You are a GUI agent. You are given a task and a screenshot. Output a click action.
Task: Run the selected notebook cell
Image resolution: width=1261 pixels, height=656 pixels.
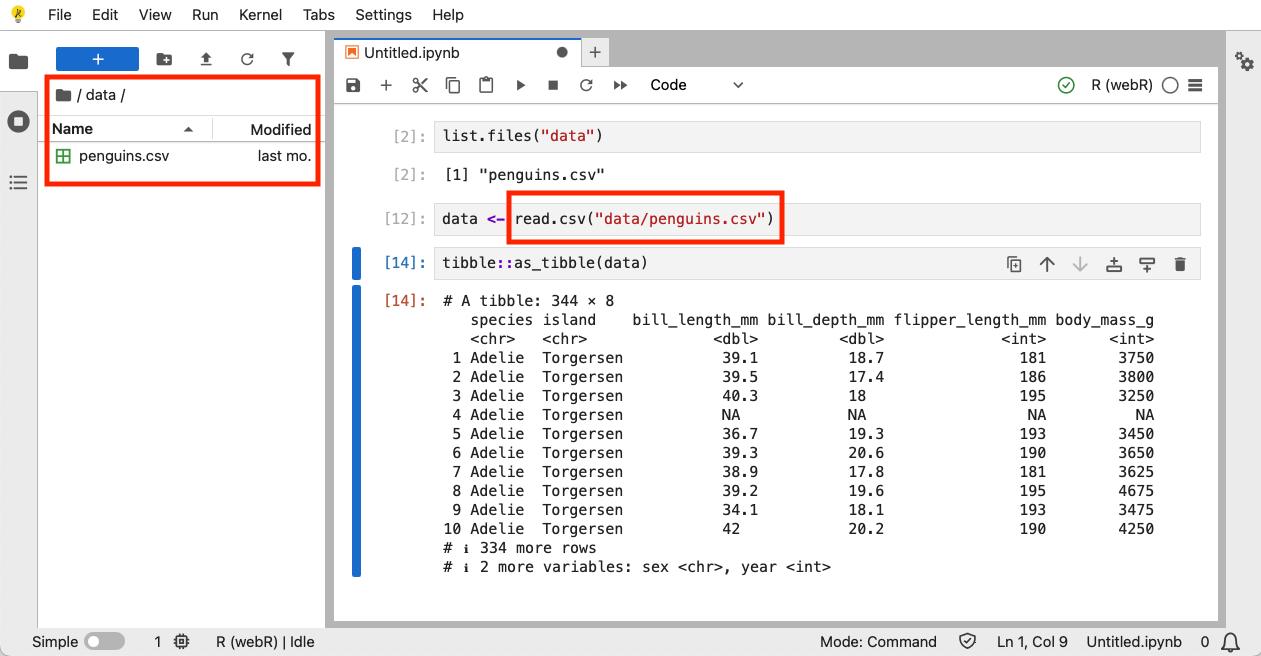[520, 85]
